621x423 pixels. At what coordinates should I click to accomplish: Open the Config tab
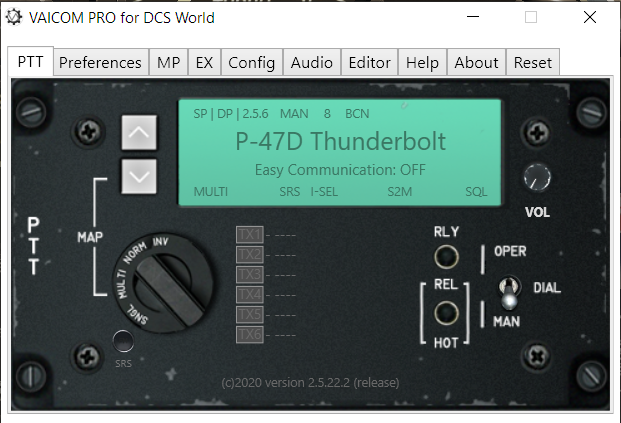click(x=251, y=63)
